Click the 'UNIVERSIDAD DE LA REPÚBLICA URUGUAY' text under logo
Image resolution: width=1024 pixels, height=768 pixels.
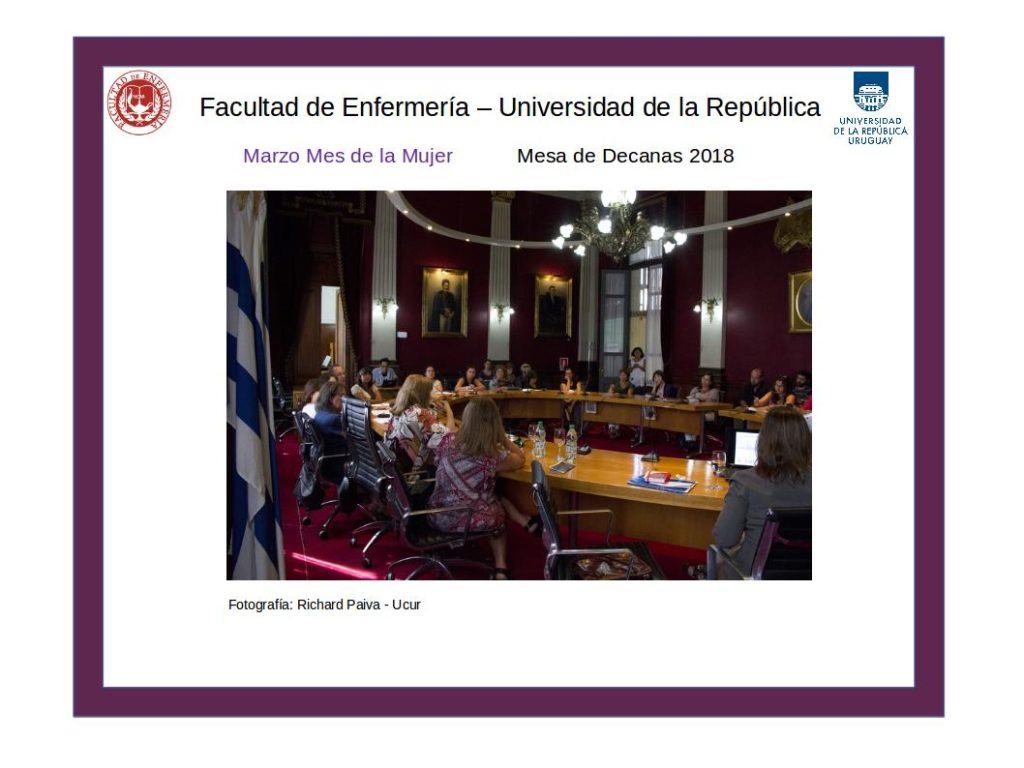tap(870, 131)
